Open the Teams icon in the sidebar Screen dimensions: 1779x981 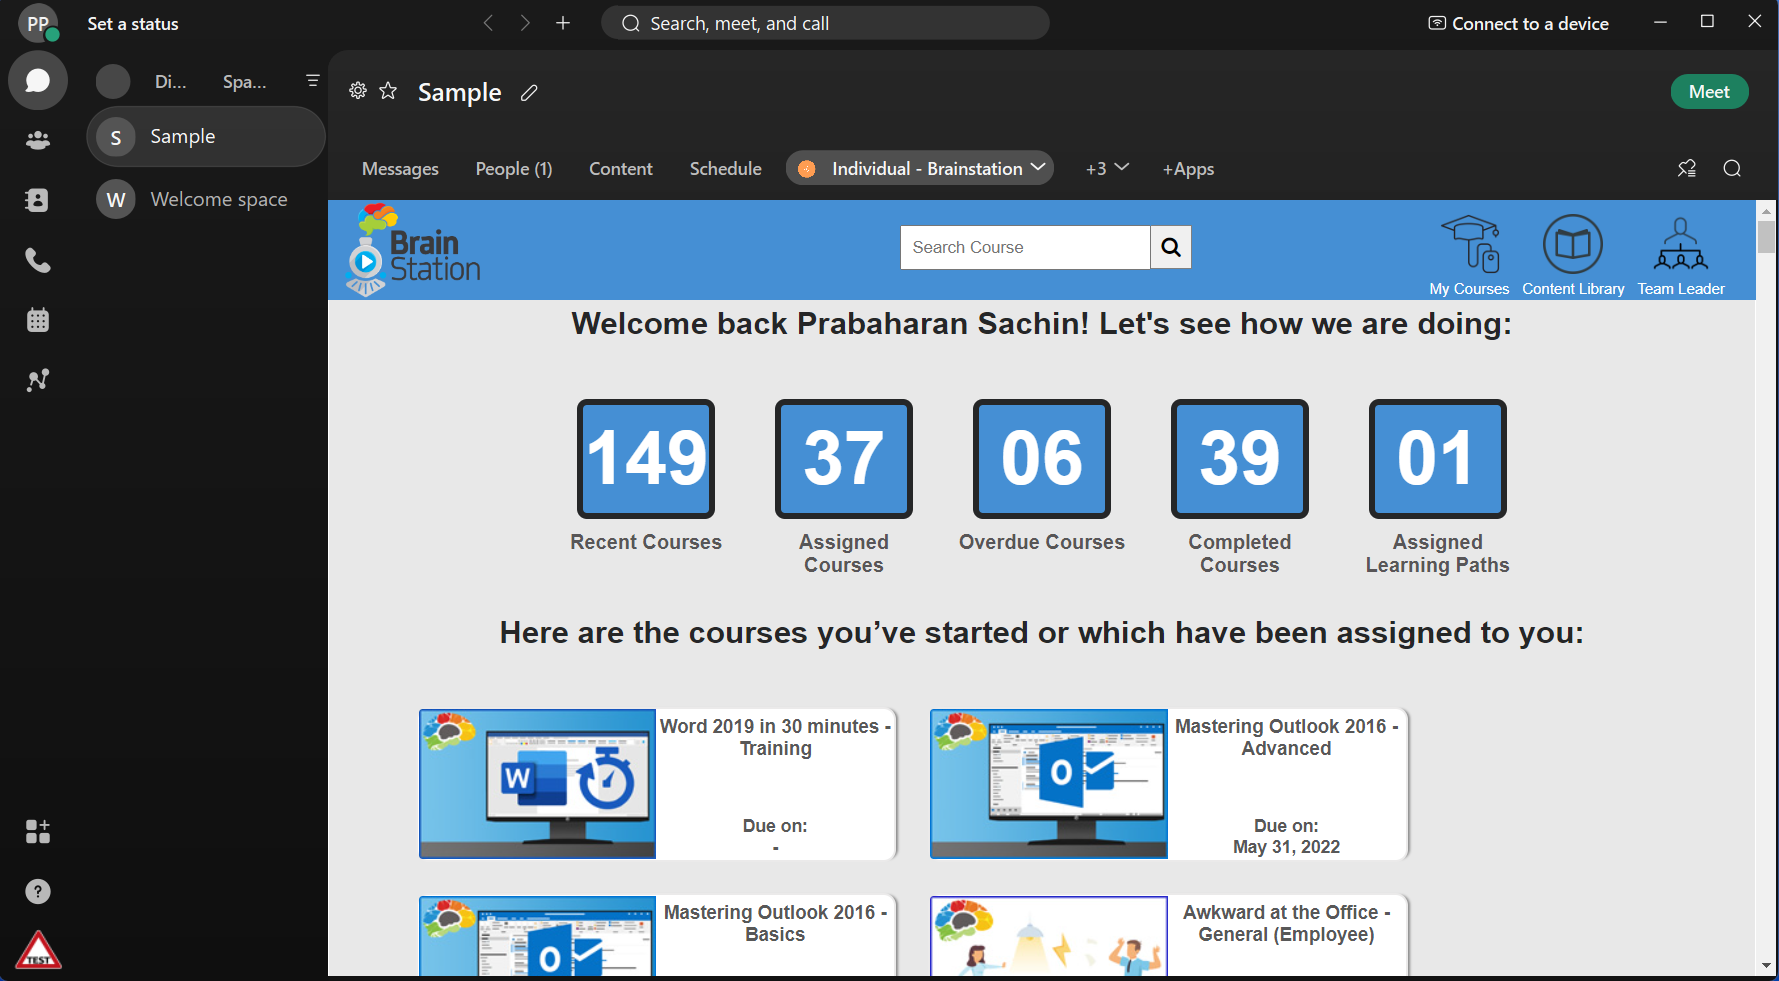tap(38, 141)
